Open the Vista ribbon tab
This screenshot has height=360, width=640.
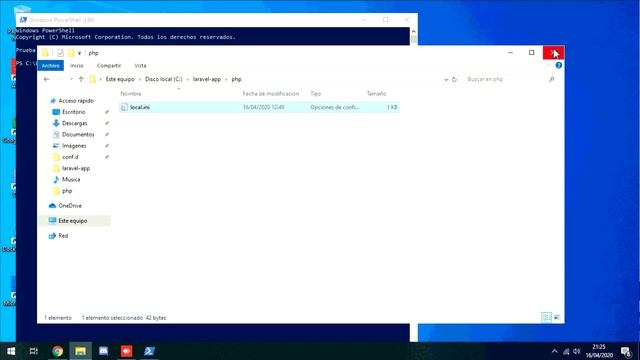pos(140,66)
